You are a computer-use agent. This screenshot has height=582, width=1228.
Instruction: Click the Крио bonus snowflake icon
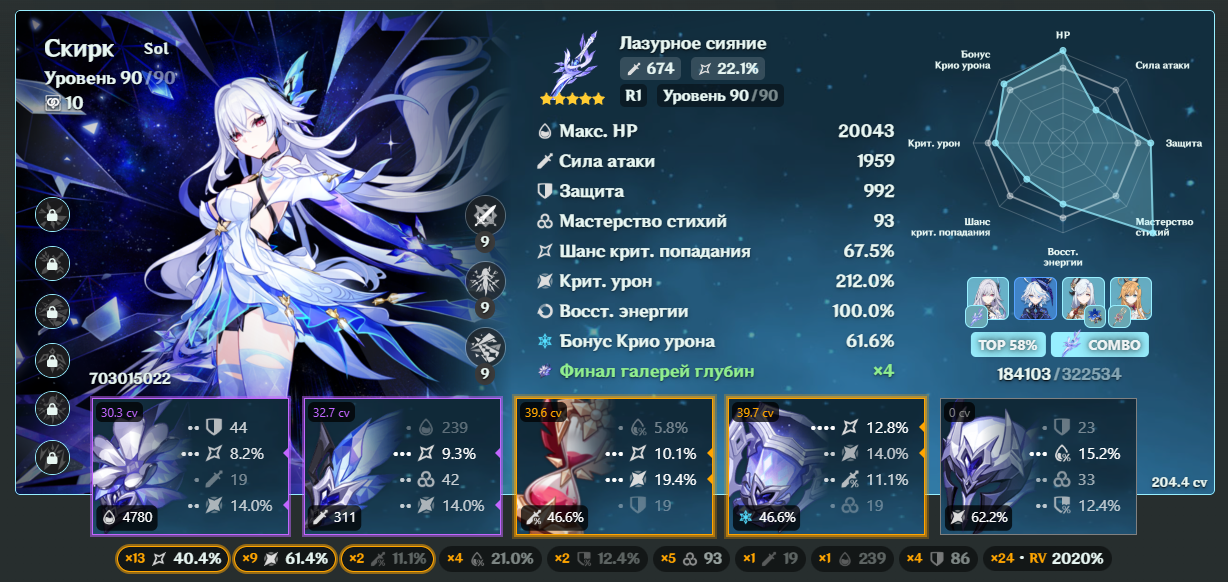tap(544, 342)
